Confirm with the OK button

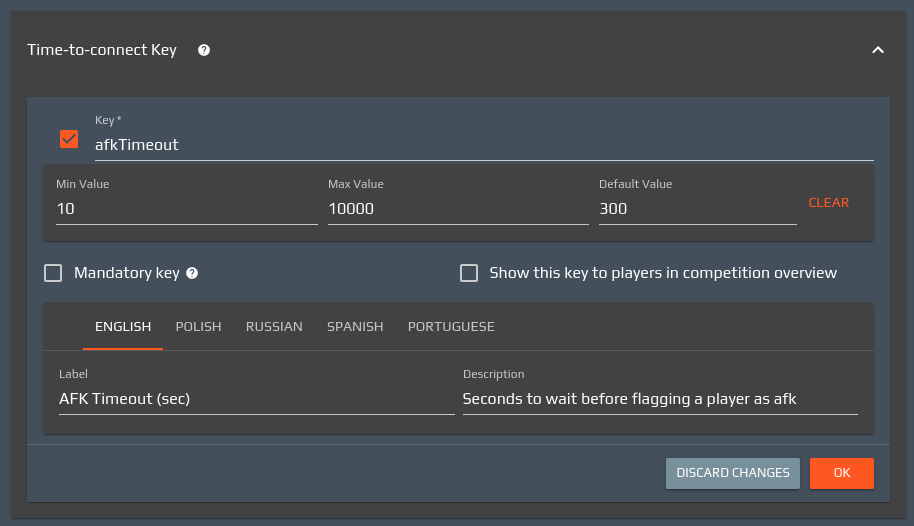coord(841,473)
